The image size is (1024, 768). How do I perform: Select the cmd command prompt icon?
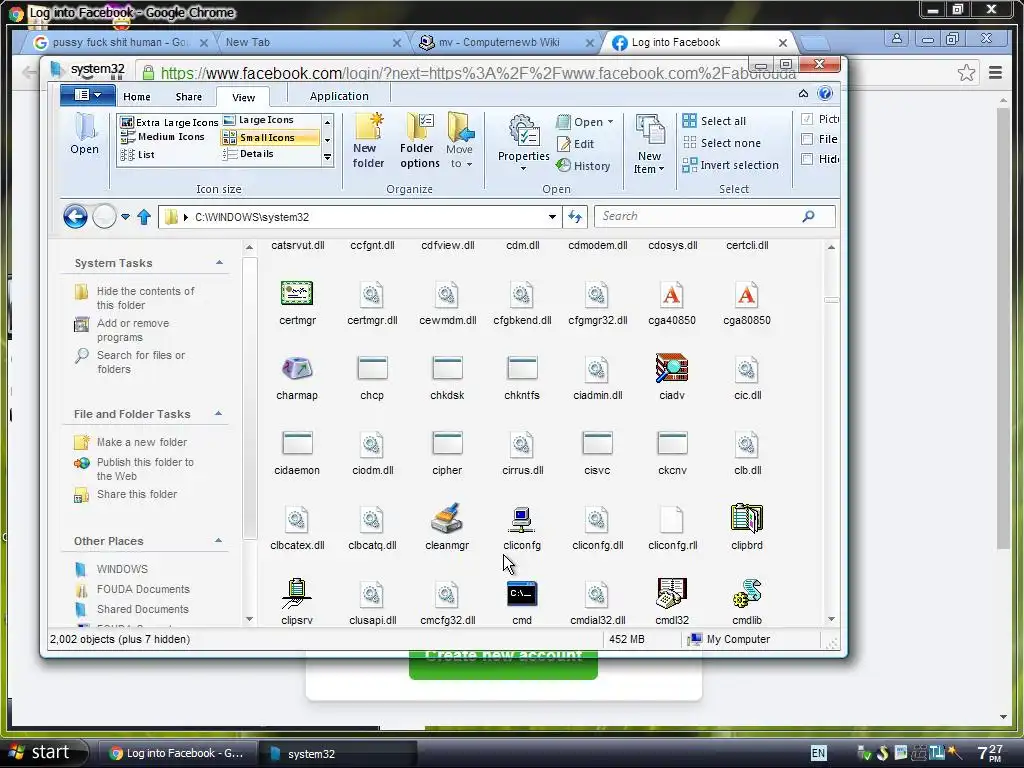click(522, 594)
